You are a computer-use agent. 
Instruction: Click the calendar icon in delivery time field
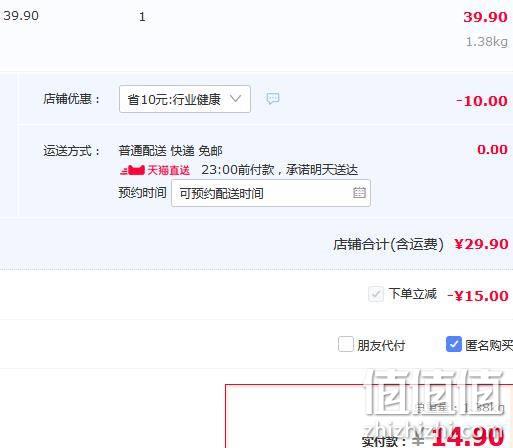(359, 193)
